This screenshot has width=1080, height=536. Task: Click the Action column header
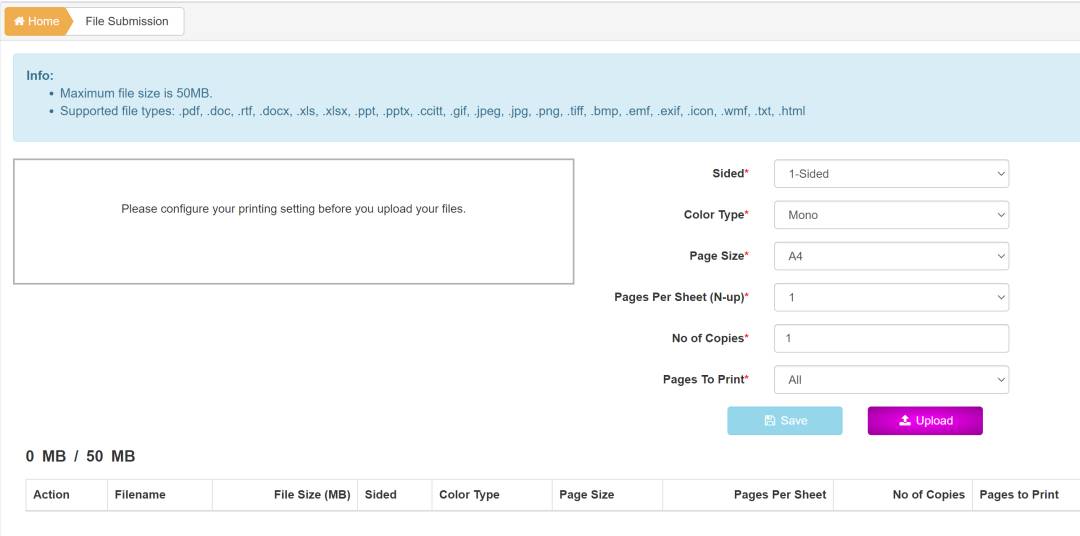pyautogui.click(x=52, y=494)
